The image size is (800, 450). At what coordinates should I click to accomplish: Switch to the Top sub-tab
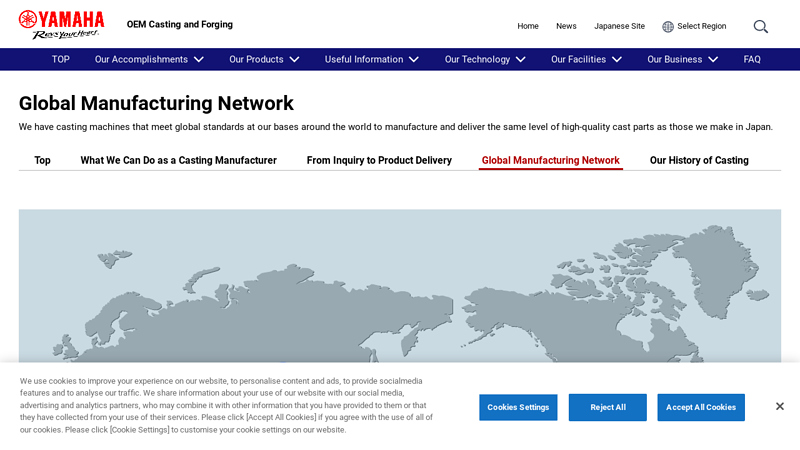[x=42, y=160]
